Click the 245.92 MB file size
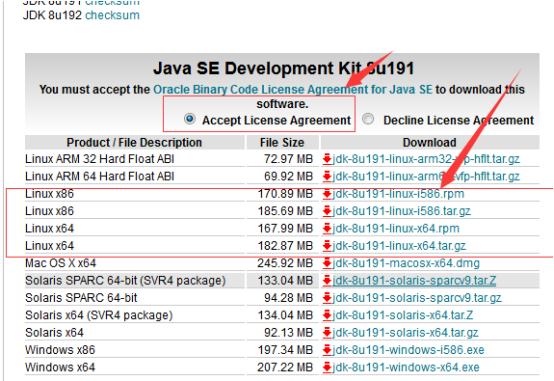 click(285, 263)
